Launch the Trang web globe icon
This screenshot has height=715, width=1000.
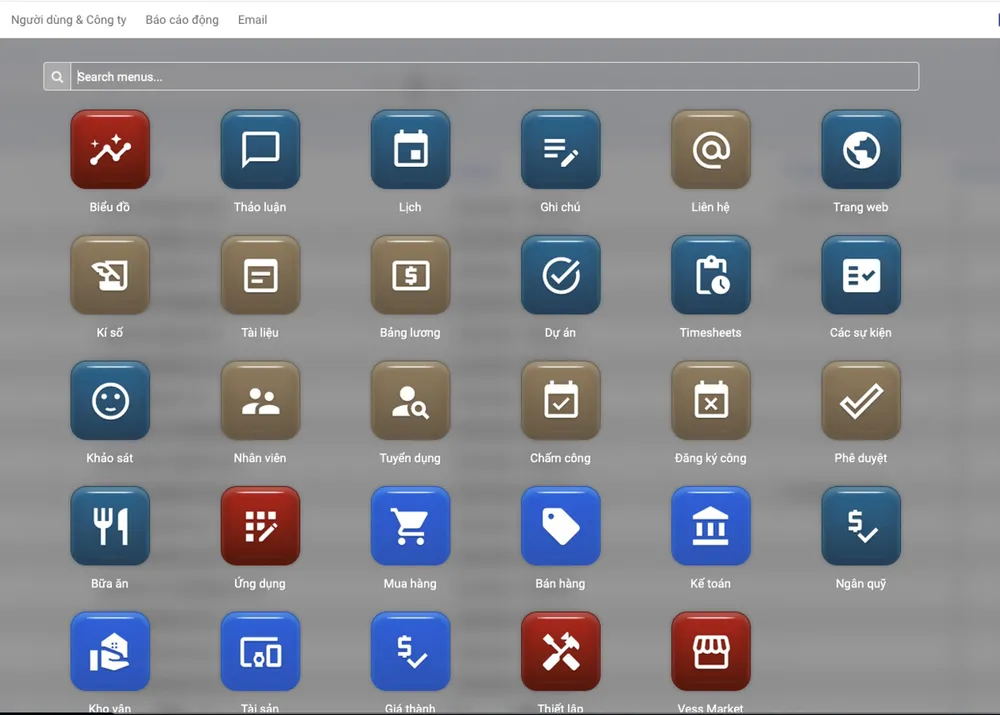click(x=860, y=150)
